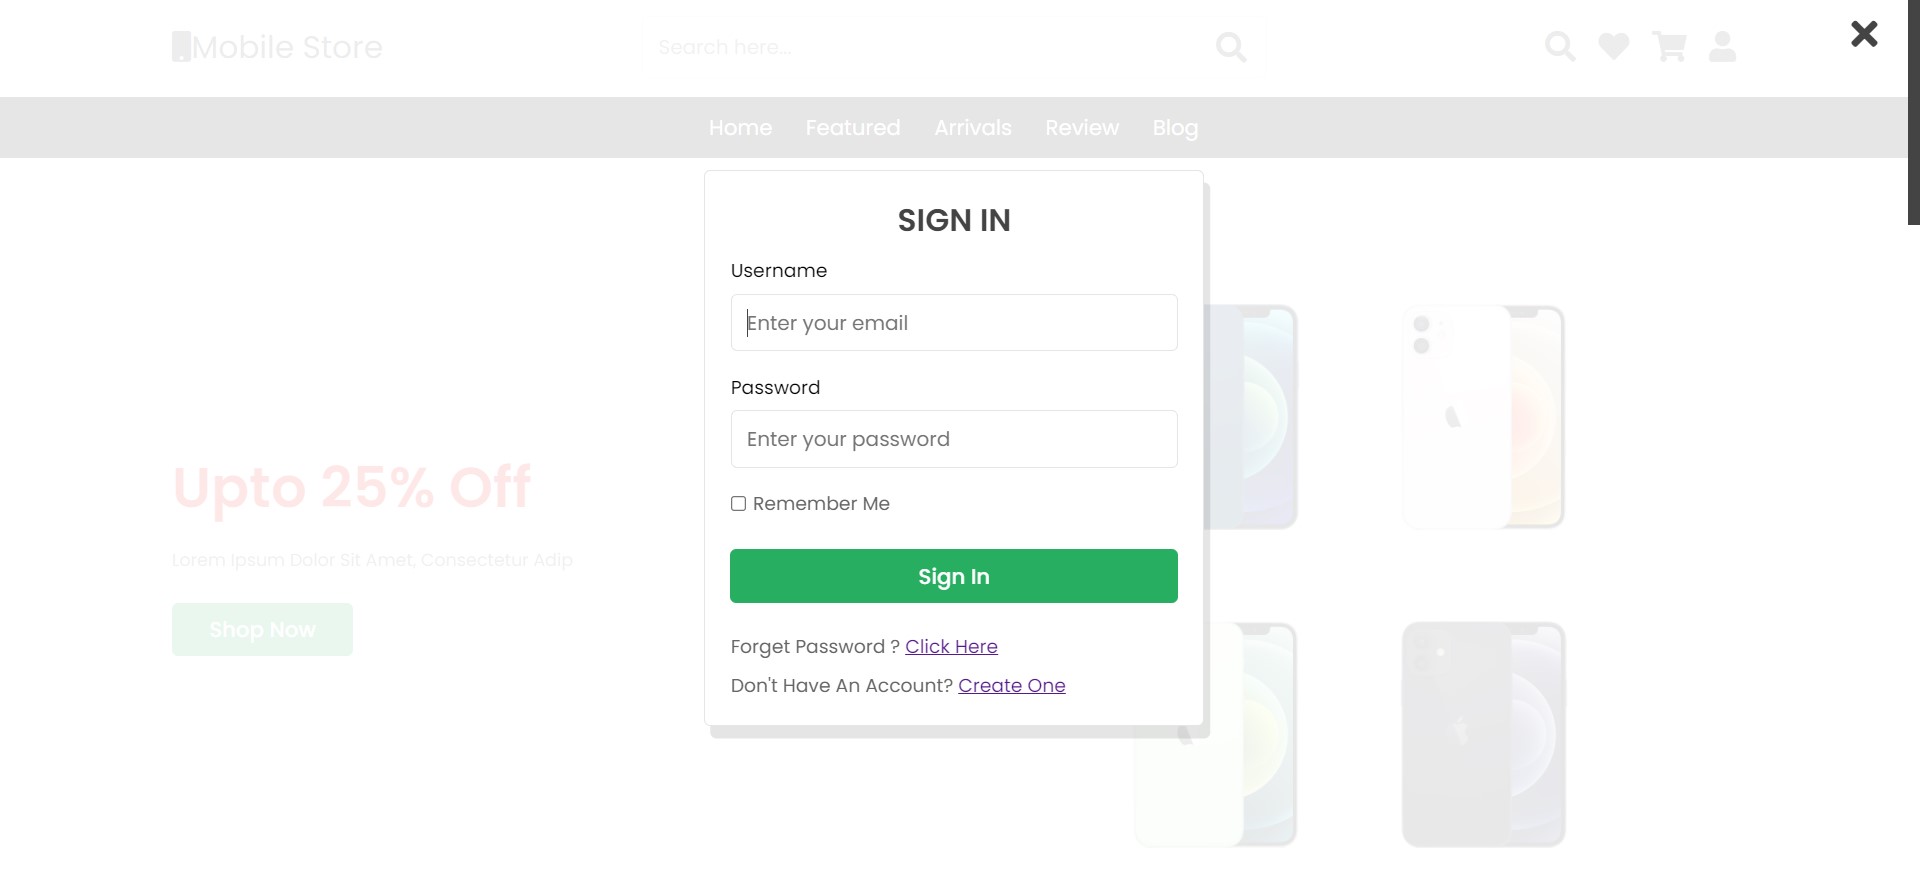Click the green Sign In button
Image resolution: width=1920 pixels, height=890 pixels.
[954, 576]
